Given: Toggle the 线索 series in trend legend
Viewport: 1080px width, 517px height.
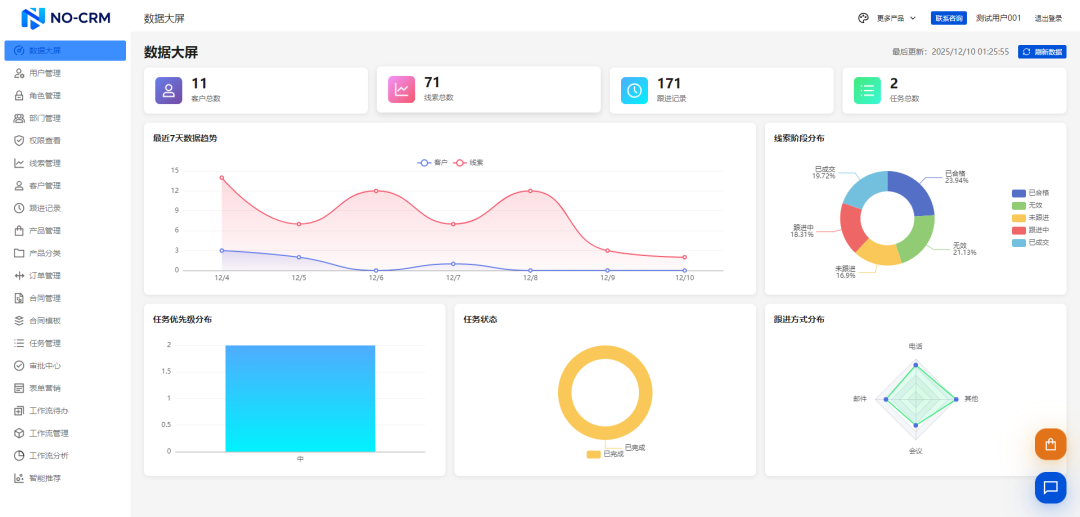Looking at the screenshot, I should pos(468,162).
